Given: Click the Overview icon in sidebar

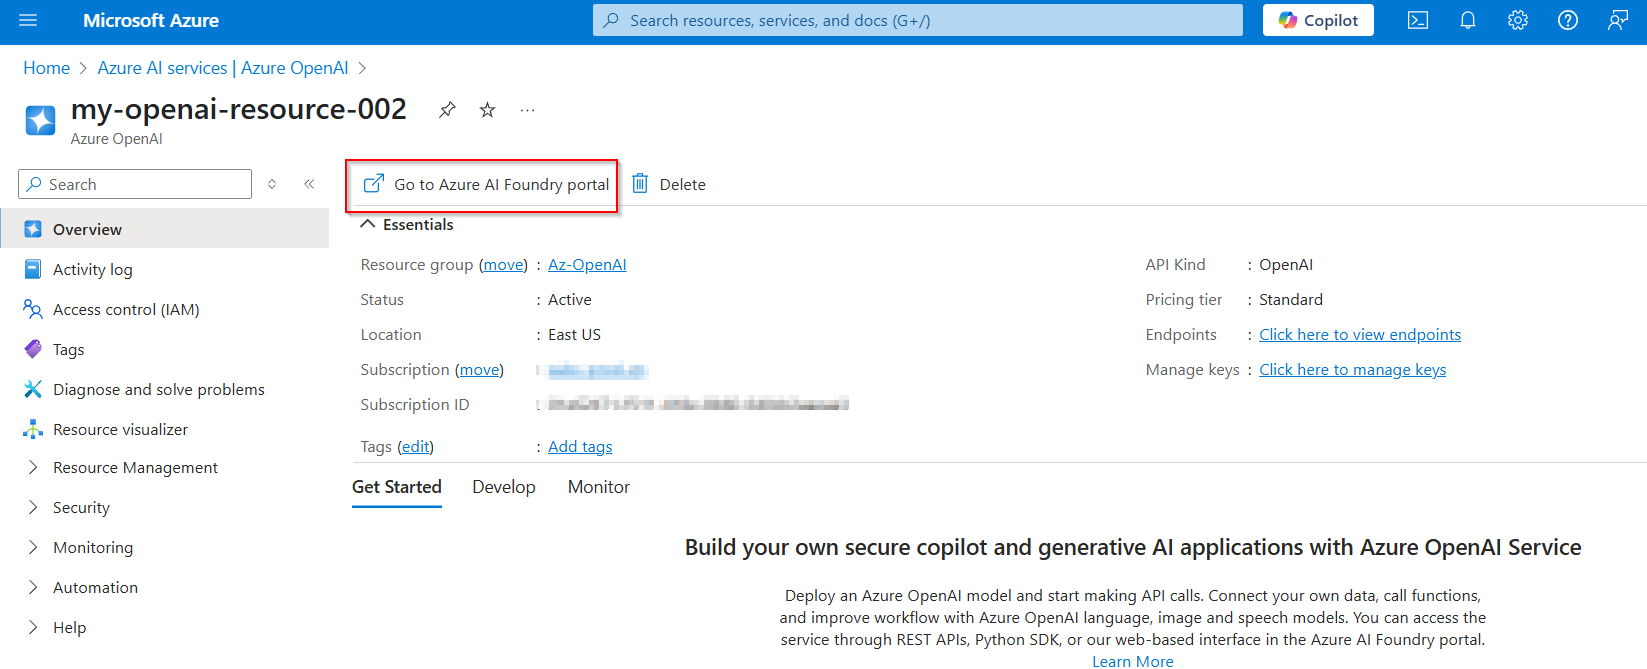Looking at the screenshot, I should click(x=33, y=229).
